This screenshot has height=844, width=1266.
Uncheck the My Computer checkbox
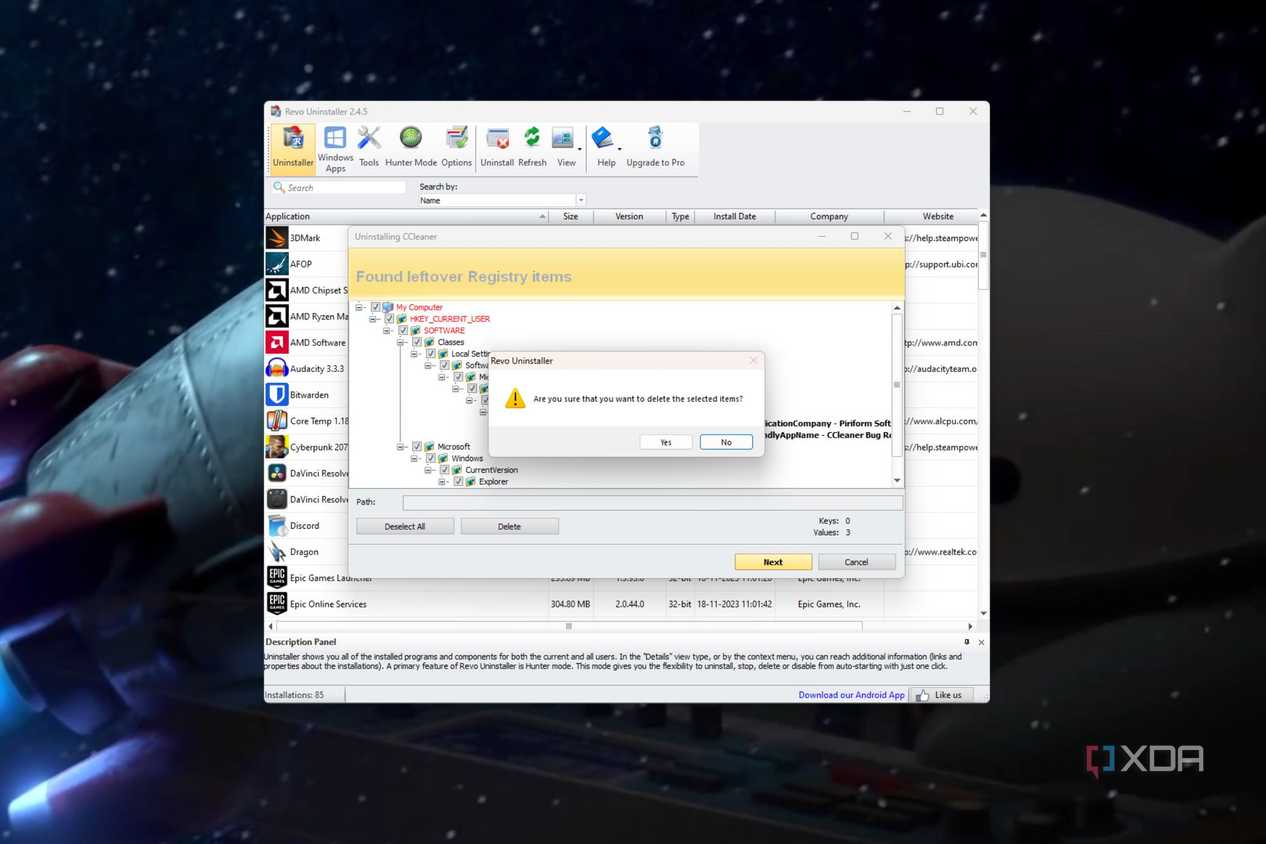pyautogui.click(x=376, y=308)
